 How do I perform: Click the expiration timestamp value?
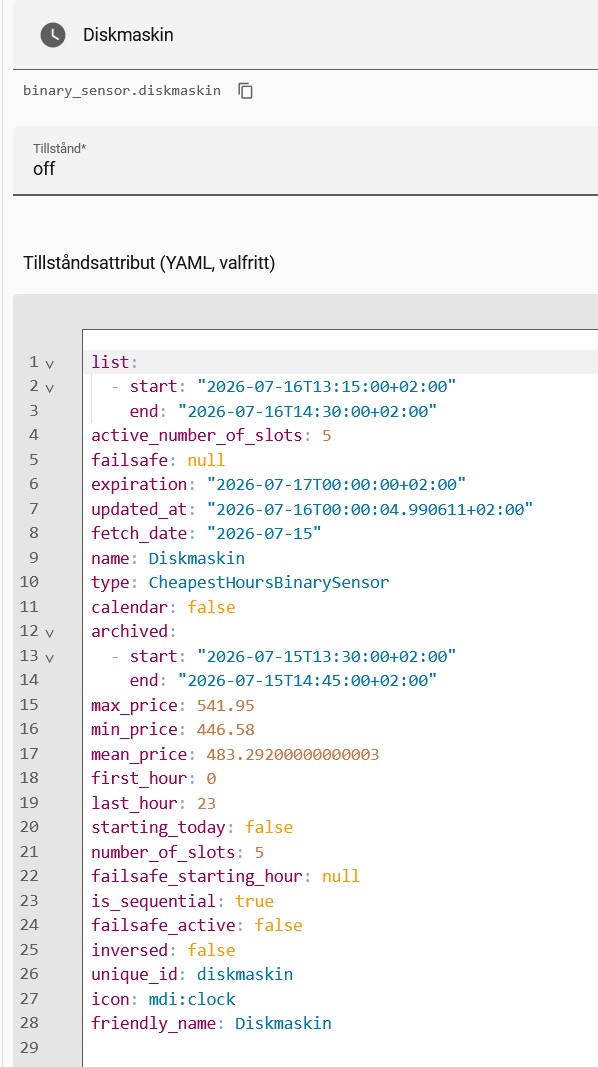pos(337,485)
